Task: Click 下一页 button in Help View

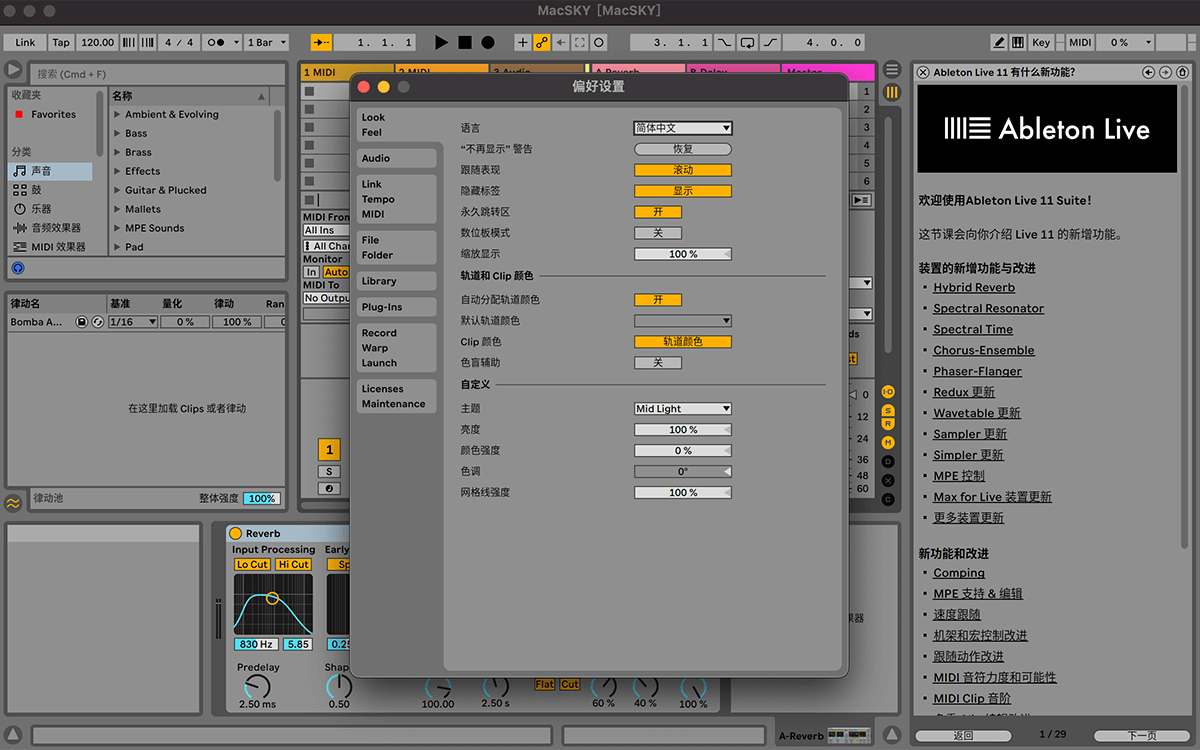Action: point(1142,735)
